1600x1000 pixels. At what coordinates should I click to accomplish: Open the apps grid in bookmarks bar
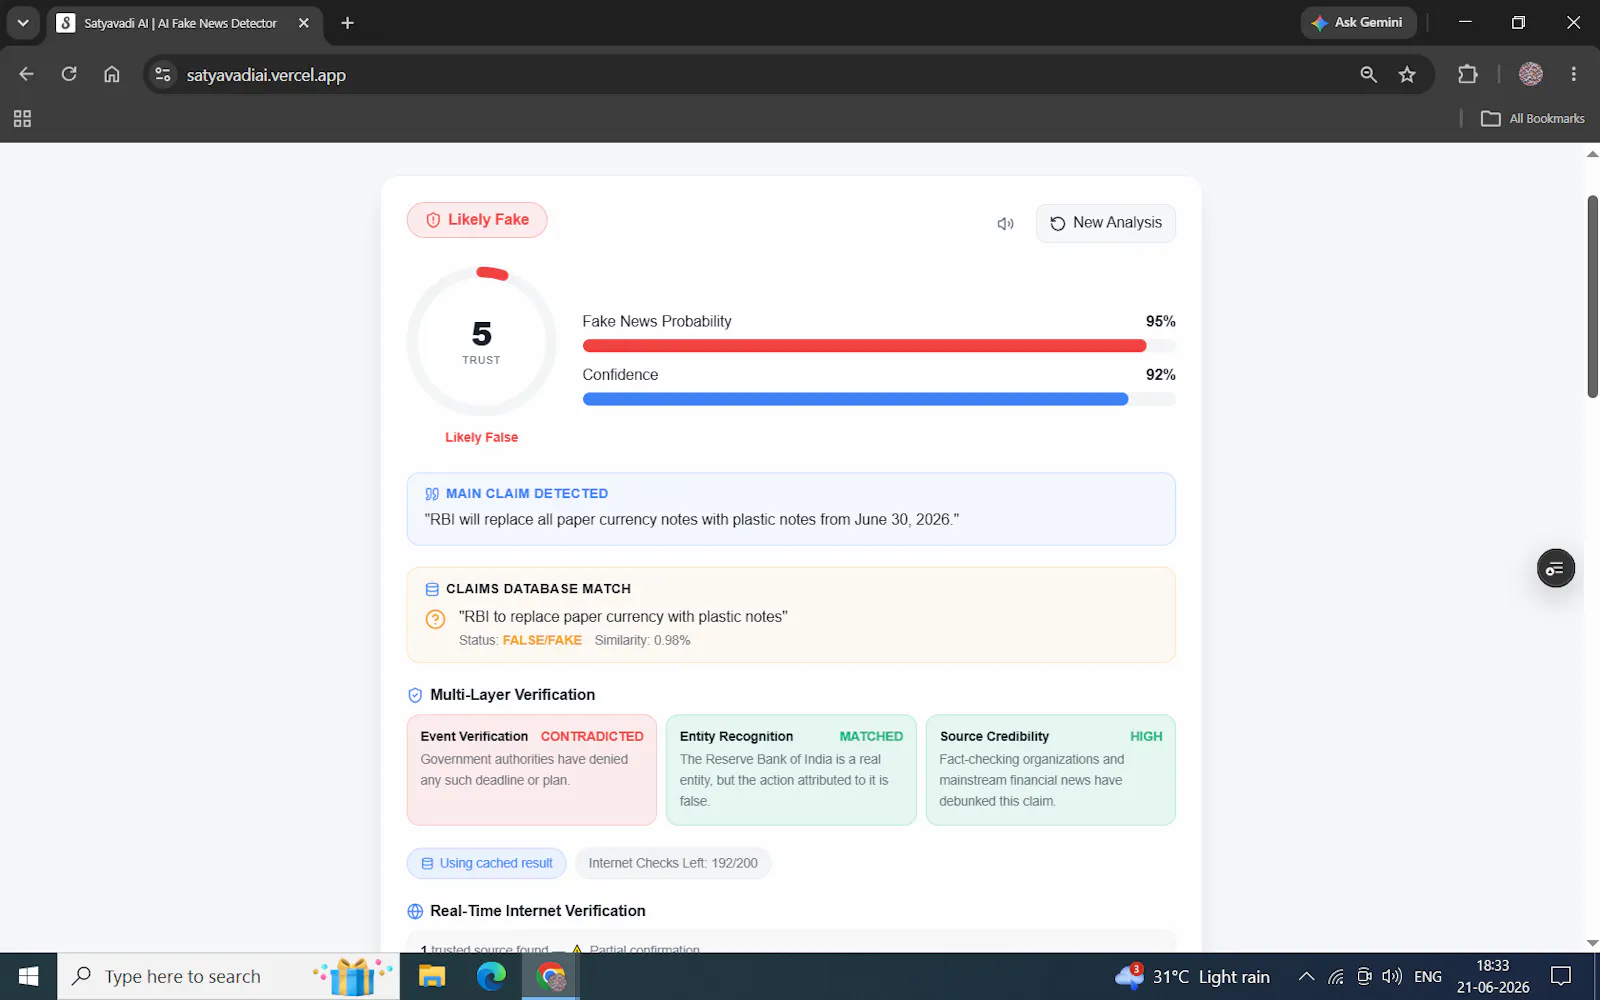22,119
